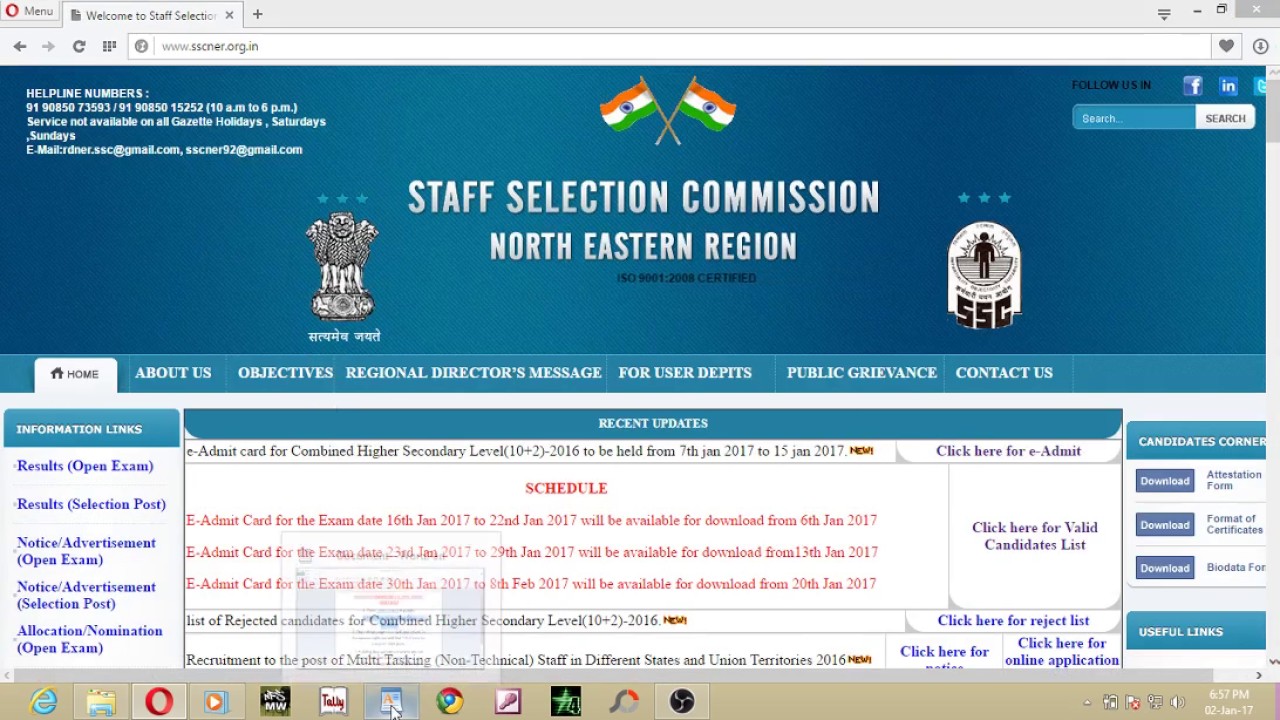Click the HELPLINE NUMBERS text
This screenshot has width=1280, height=720.
coord(87,93)
